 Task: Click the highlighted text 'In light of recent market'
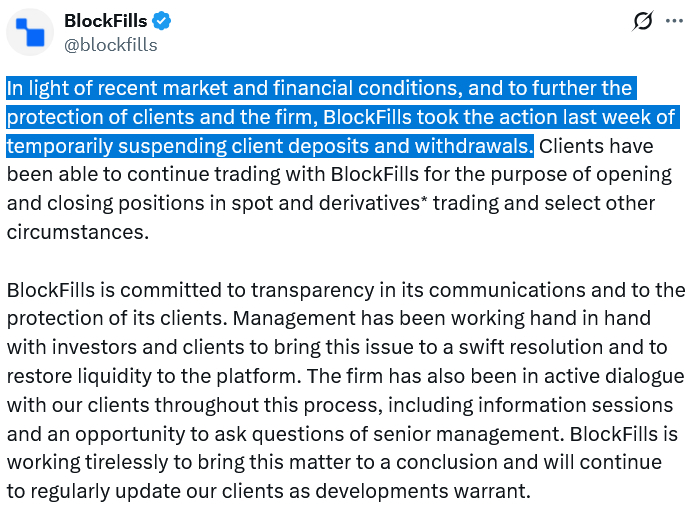(x=110, y=88)
